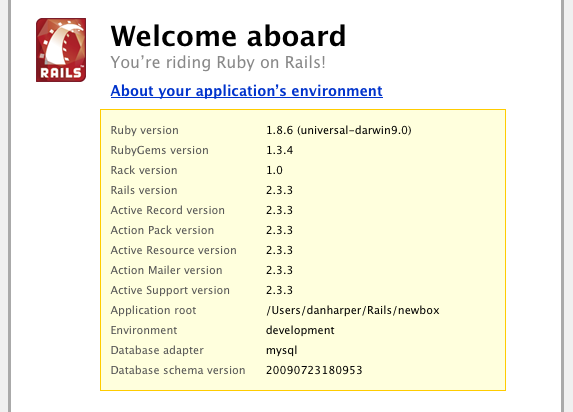
Task: Select the mysql adapter value
Action: point(282,351)
